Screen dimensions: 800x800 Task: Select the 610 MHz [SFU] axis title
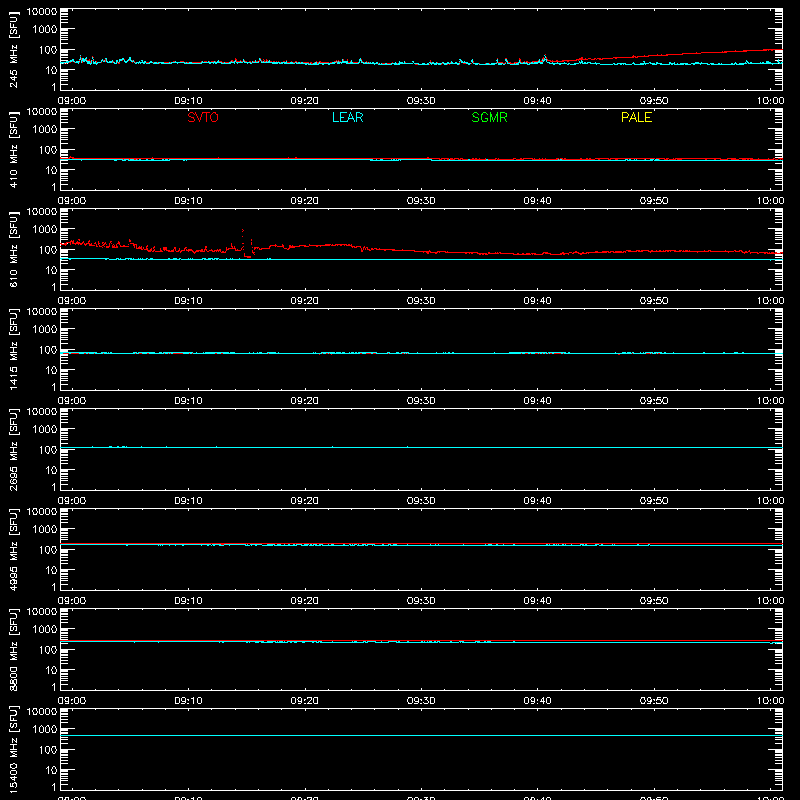13,250
